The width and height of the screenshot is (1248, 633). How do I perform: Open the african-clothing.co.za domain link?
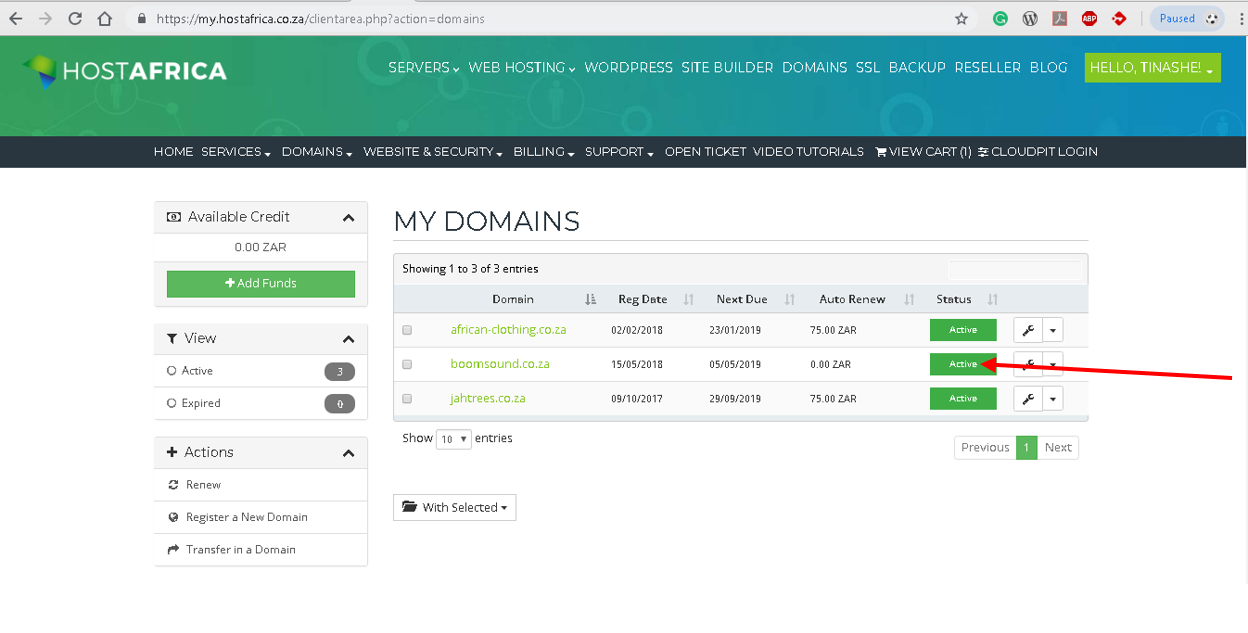point(508,330)
